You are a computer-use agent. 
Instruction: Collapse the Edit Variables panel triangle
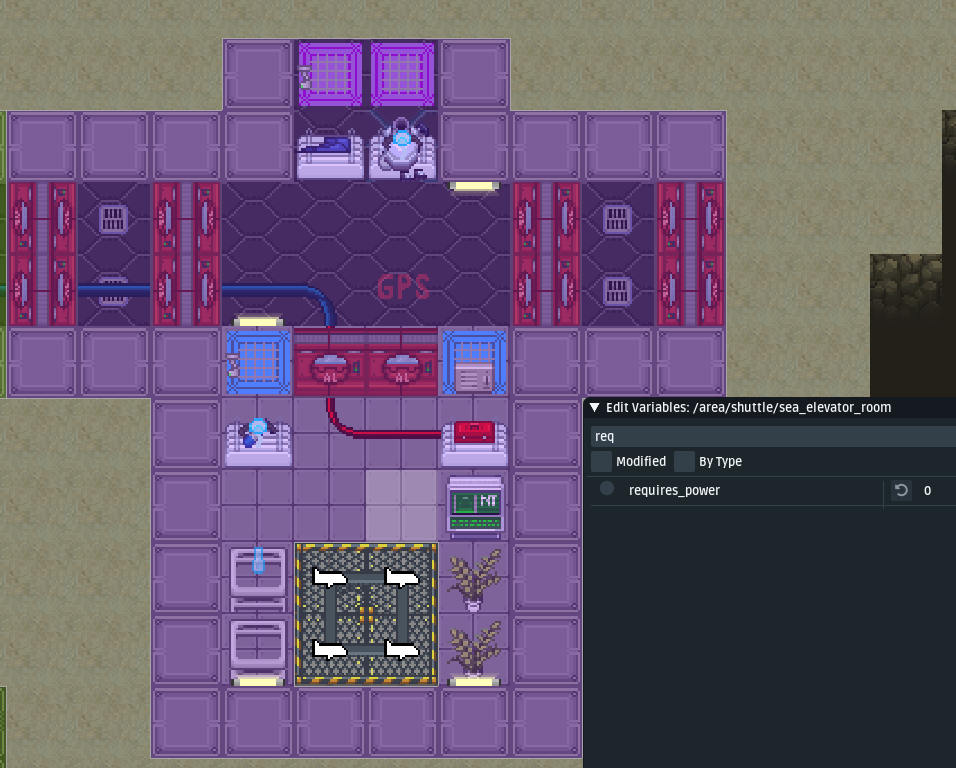pos(594,407)
